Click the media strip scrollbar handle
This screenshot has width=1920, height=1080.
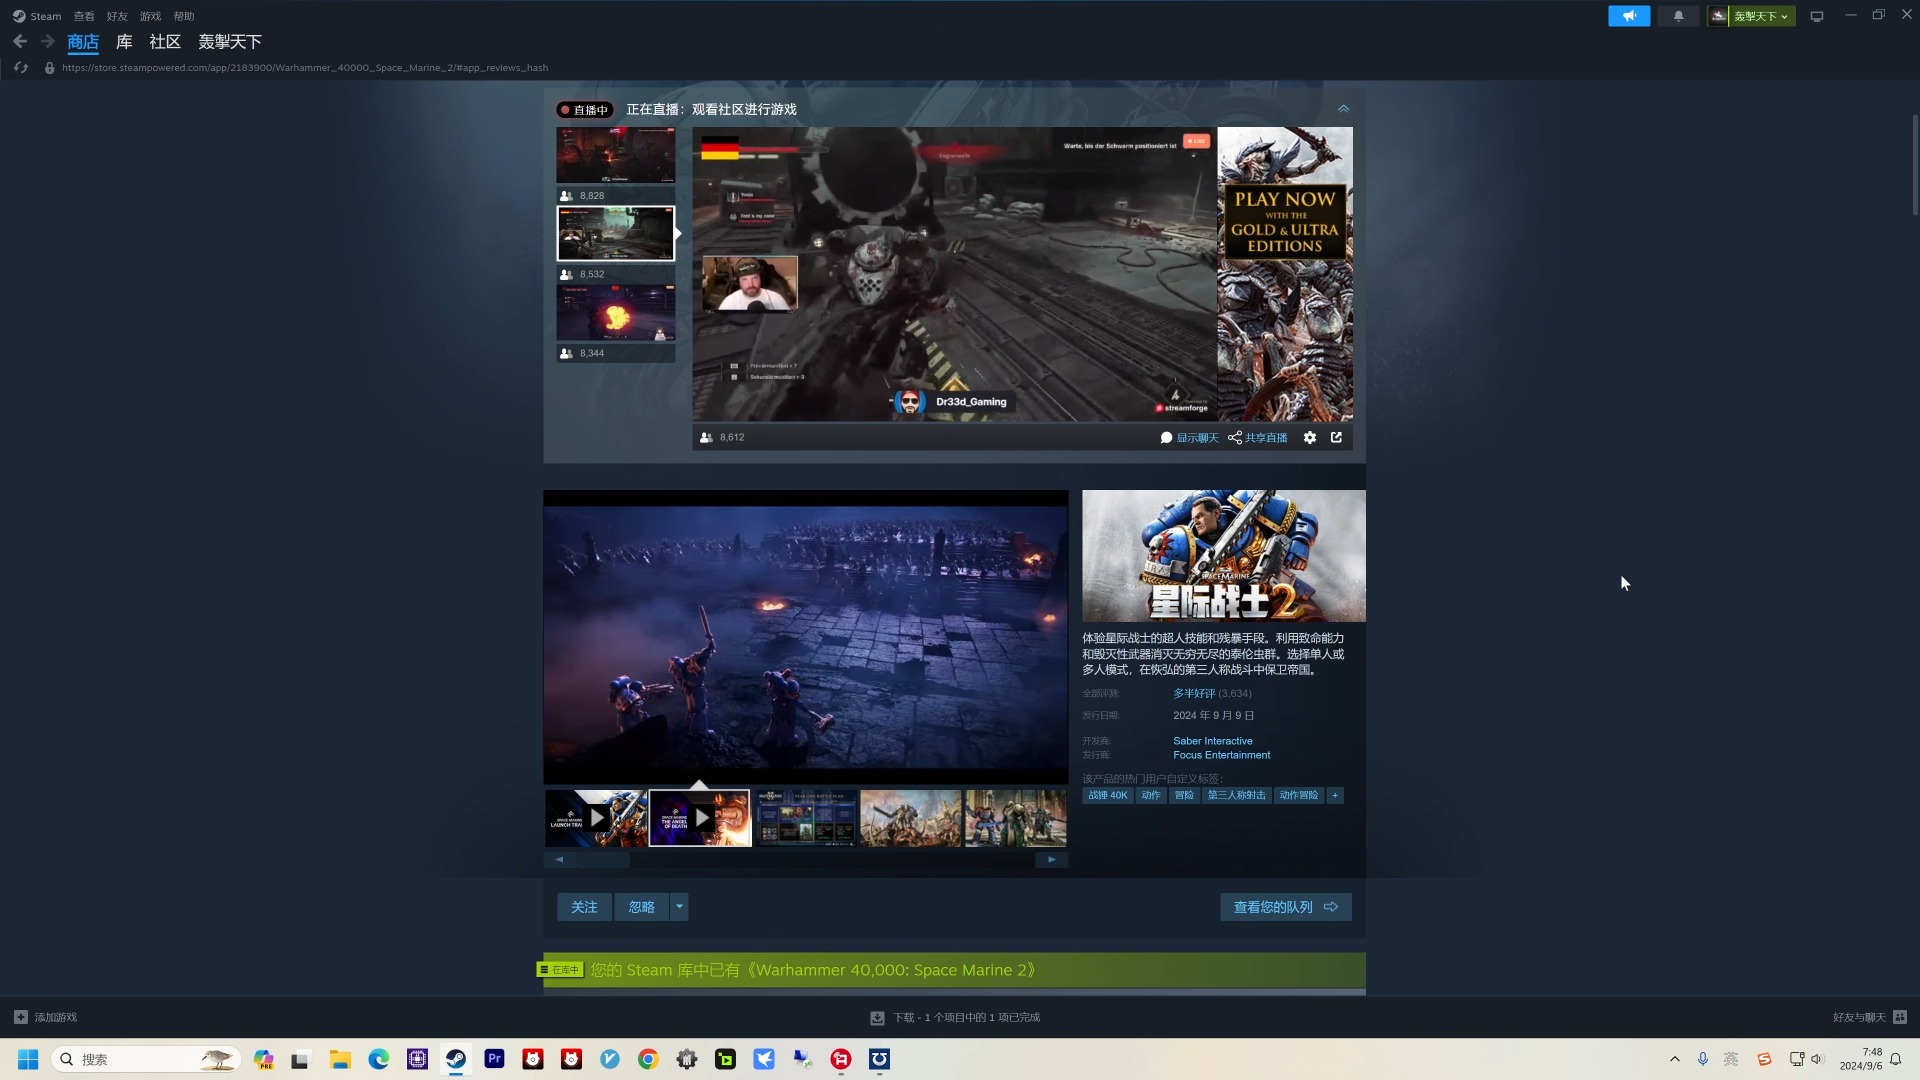(604, 859)
